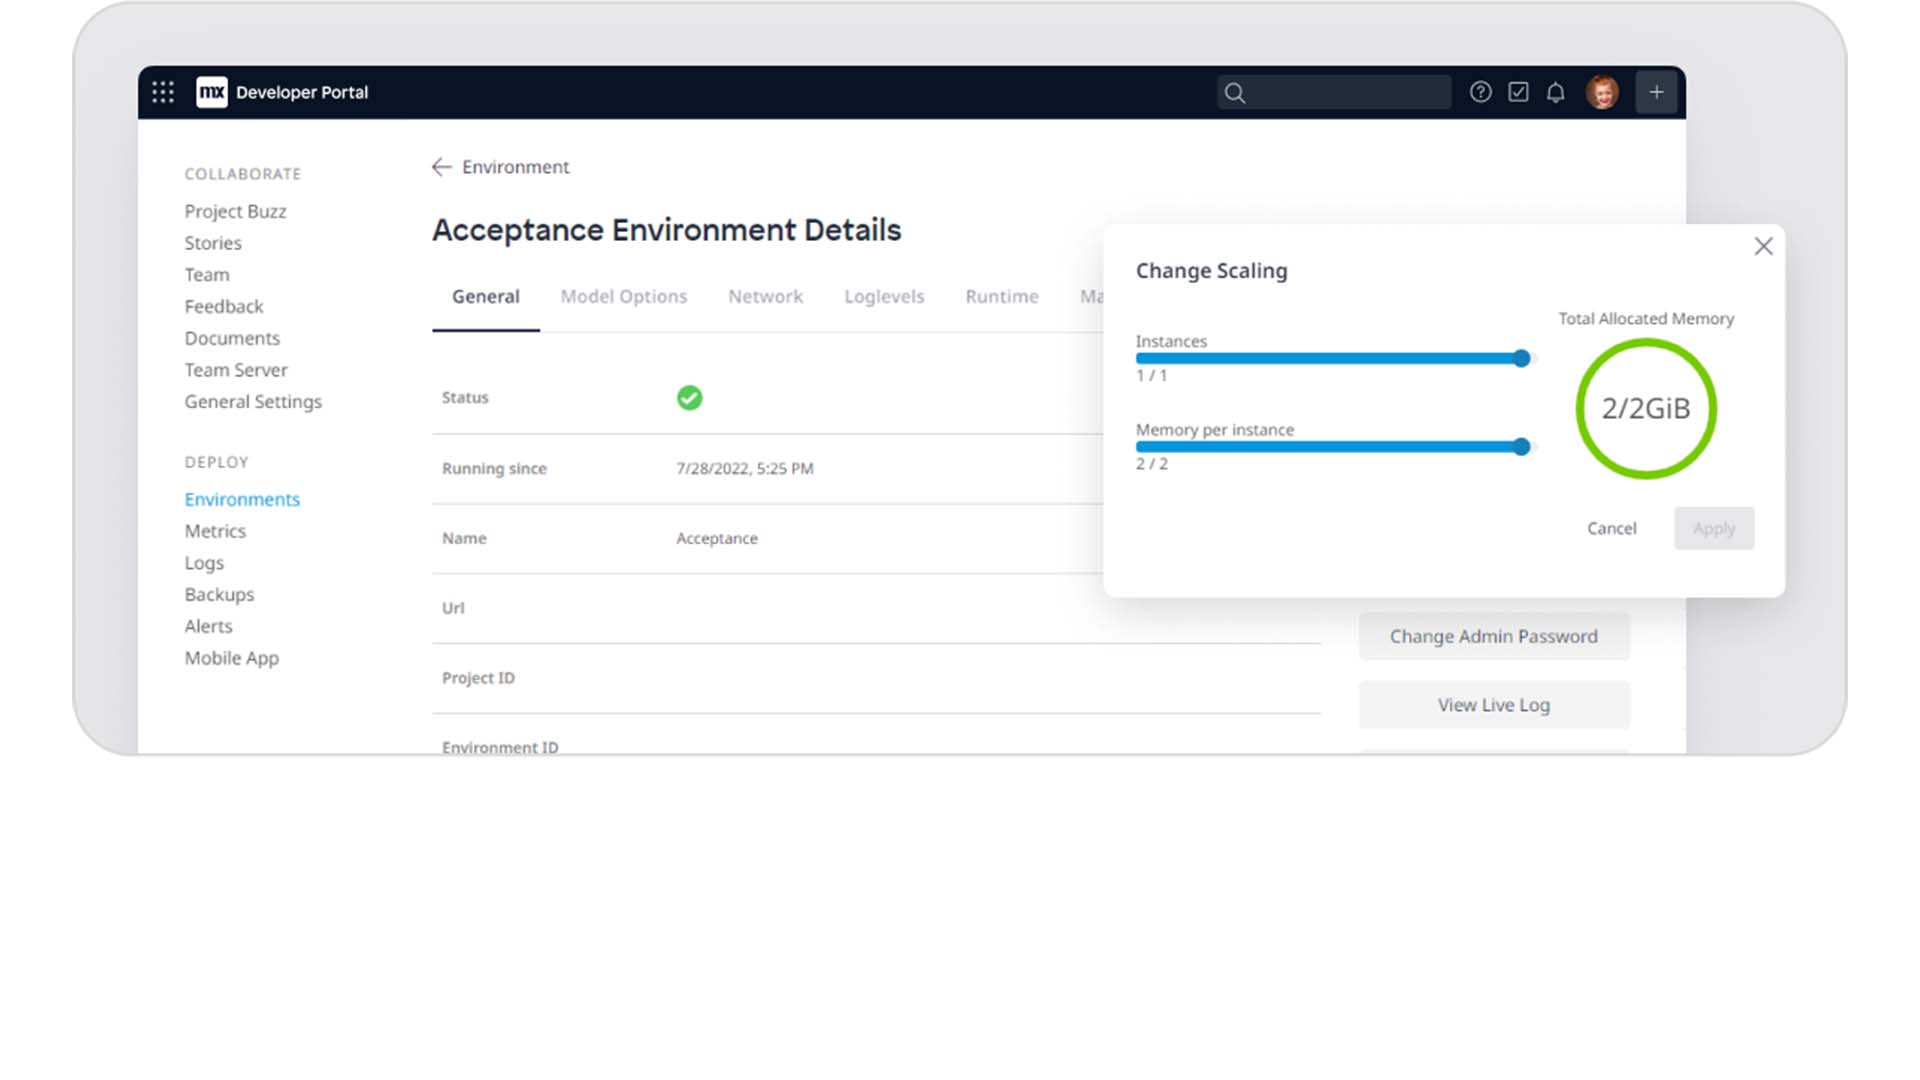Click the Loglevels tab

pos(884,295)
